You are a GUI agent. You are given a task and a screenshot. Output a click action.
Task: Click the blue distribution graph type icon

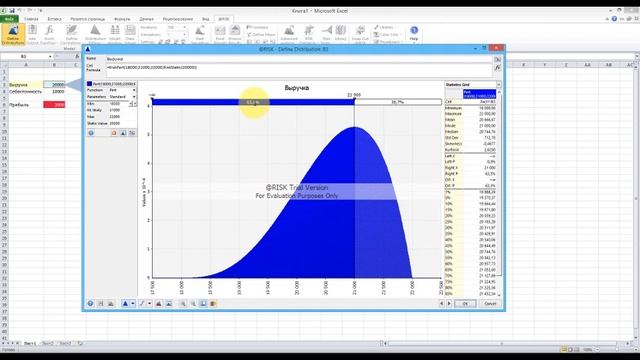tap(125, 303)
